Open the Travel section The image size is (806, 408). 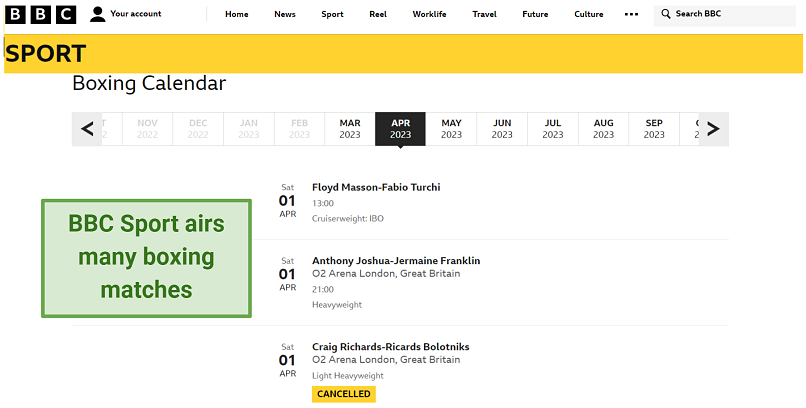click(x=484, y=14)
